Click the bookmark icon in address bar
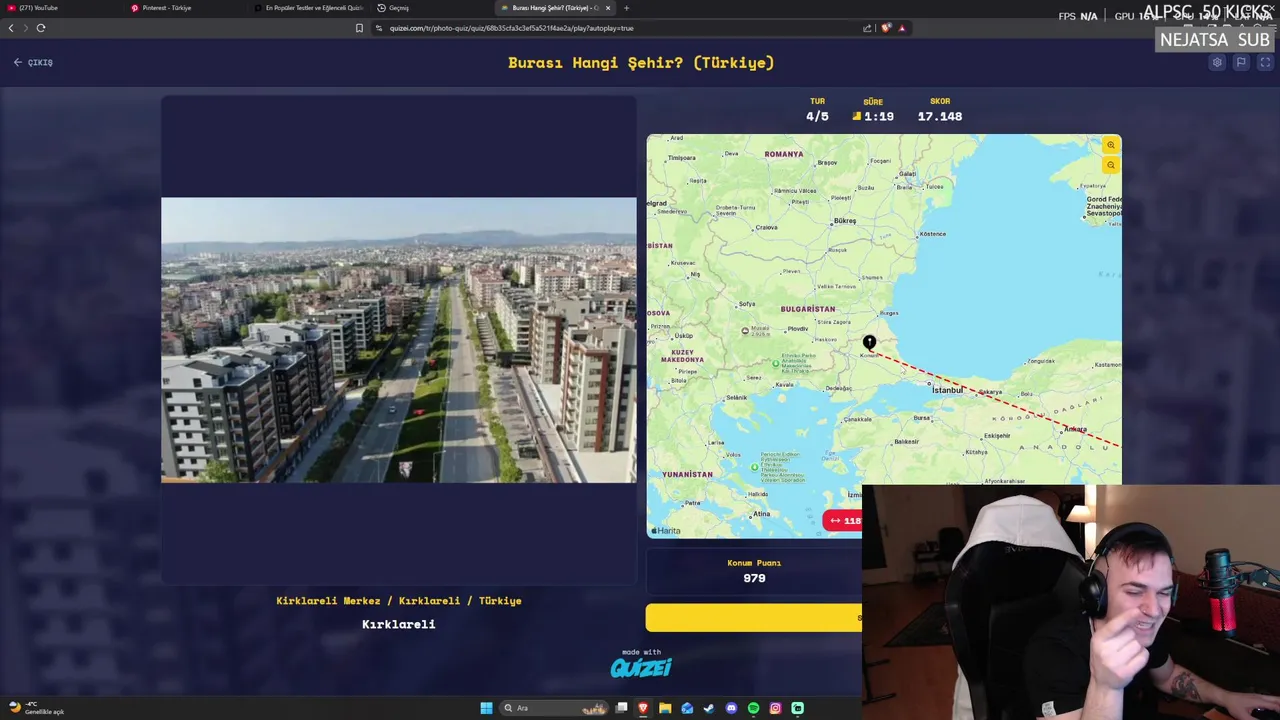 click(x=359, y=28)
